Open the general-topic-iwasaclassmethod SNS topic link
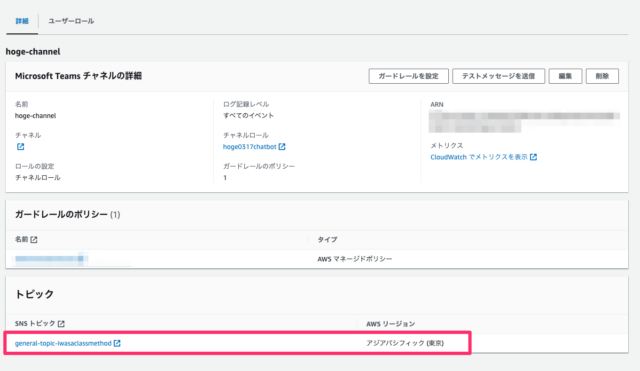Image resolution: width=640 pixels, height=371 pixels. (x=63, y=343)
